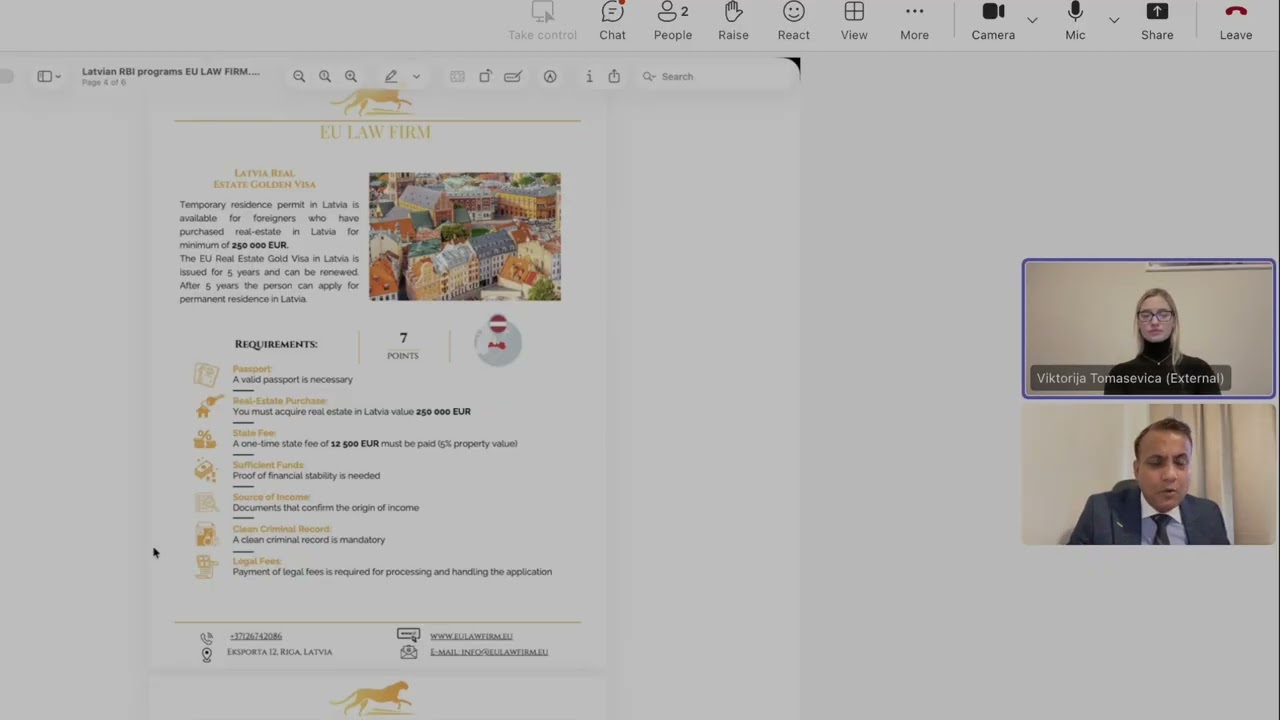Leave the meeting
This screenshot has height=720, width=1280.
[1236, 22]
